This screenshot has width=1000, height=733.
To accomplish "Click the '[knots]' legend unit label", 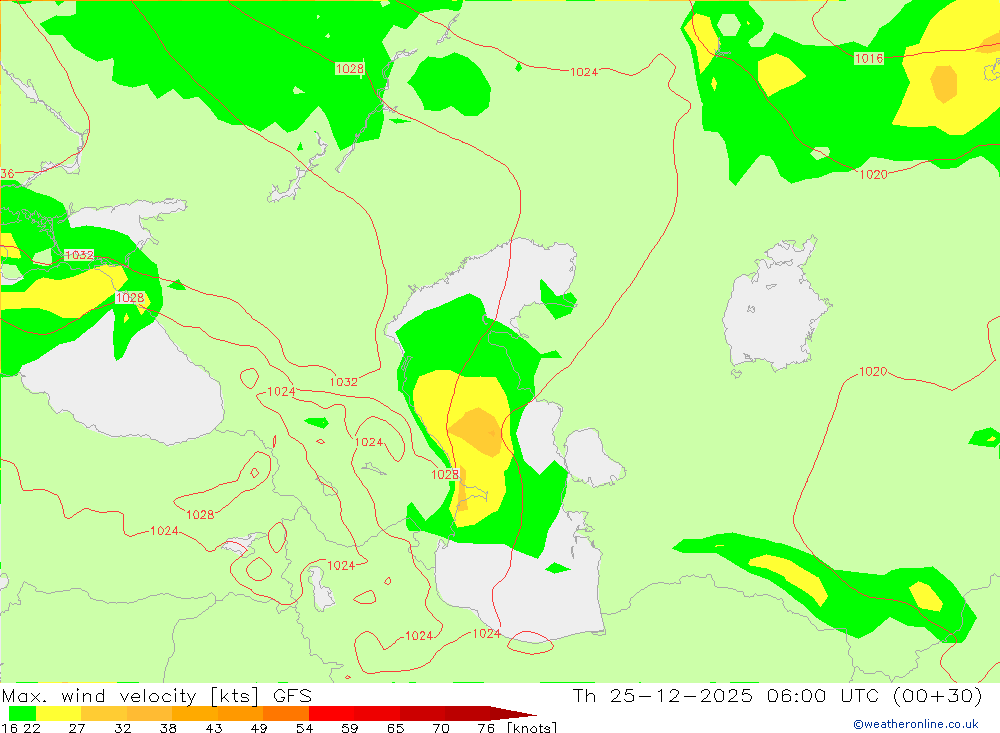I will (532, 728).
